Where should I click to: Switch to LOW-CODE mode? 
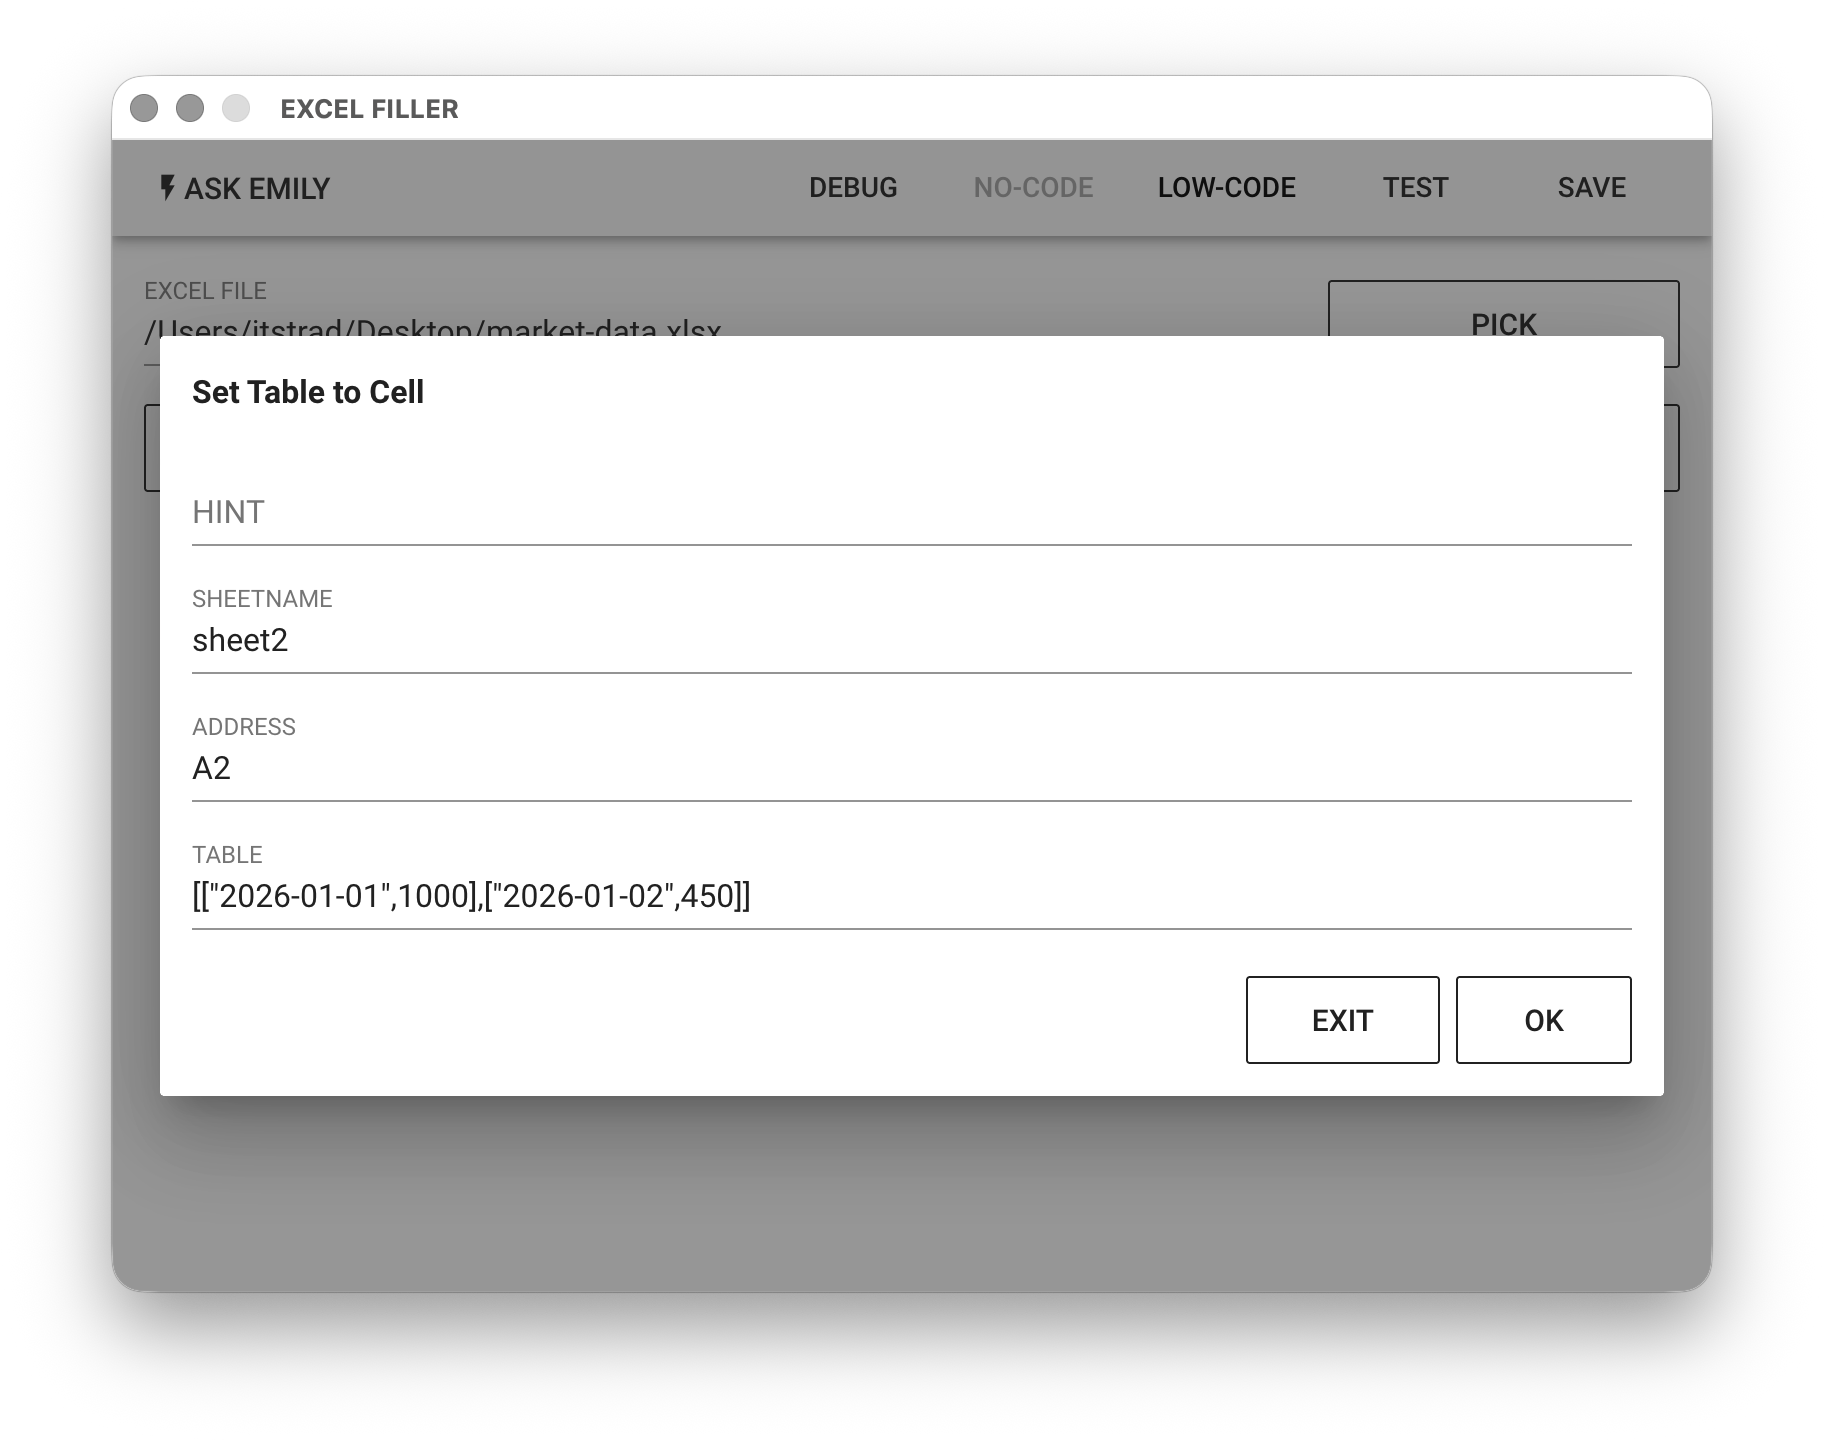(1226, 188)
